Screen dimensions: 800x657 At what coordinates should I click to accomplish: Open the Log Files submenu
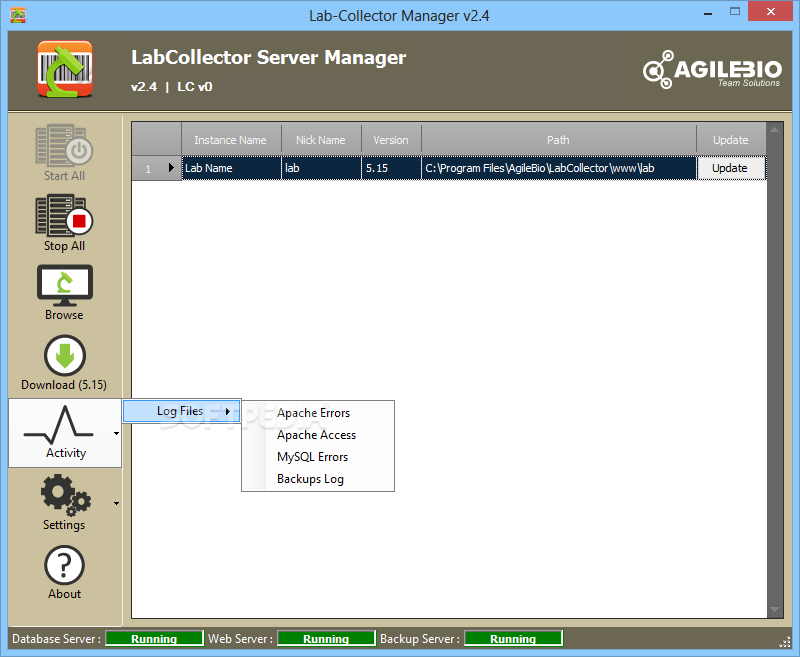(x=181, y=411)
